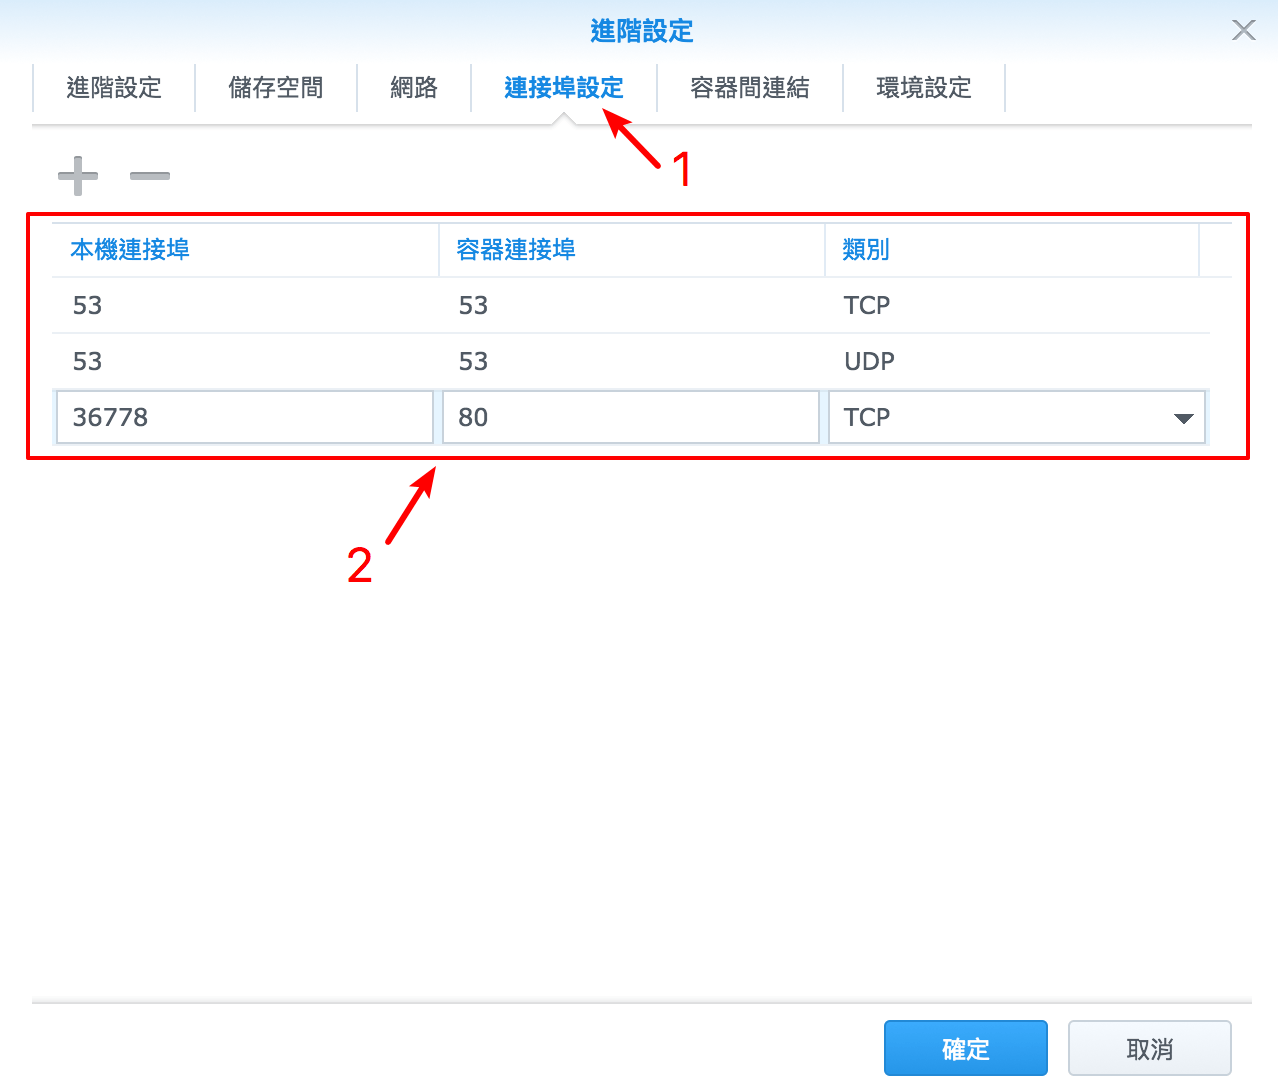Click the 36778 local port input field

tap(244, 417)
